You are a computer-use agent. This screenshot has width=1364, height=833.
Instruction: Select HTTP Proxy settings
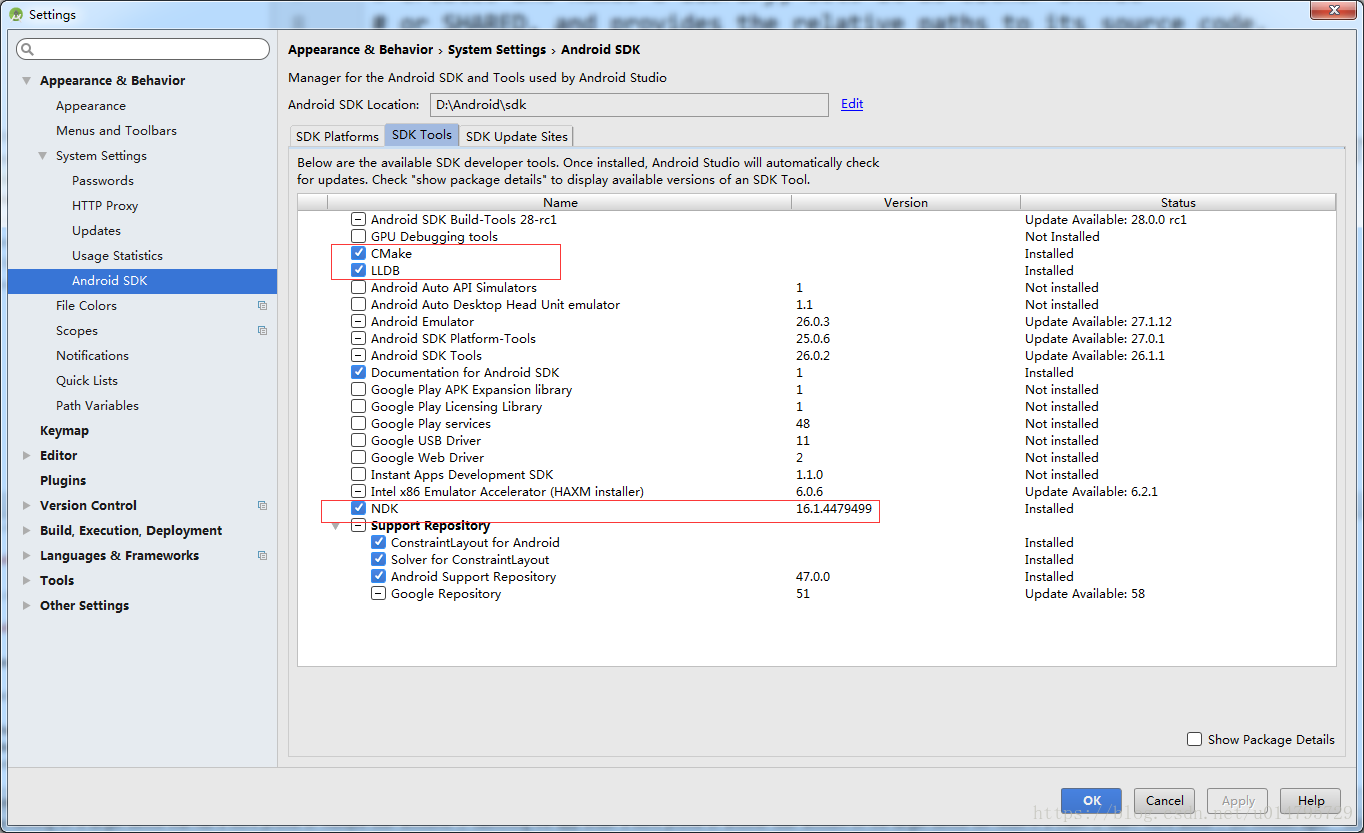click(105, 206)
